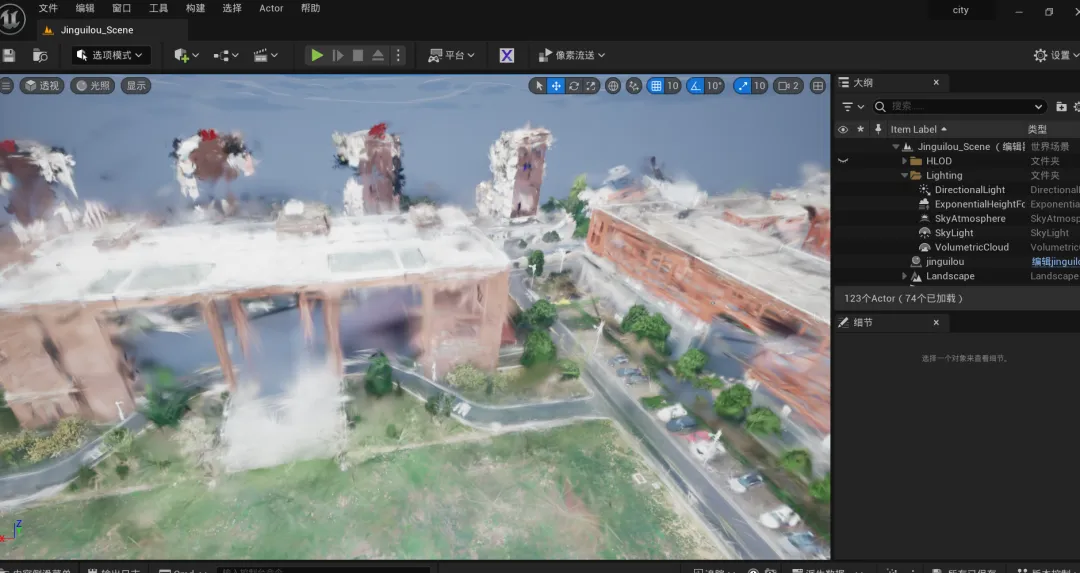Viewport: 1080px width, 573px height.
Task: Click the star unsaved column header
Action: 860,129
